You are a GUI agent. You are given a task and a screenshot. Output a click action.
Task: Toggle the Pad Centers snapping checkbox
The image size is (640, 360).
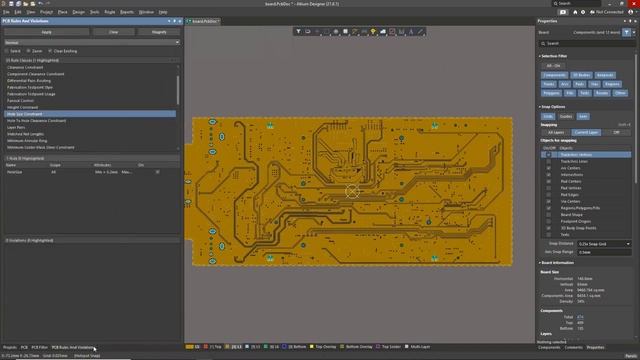(549, 182)
